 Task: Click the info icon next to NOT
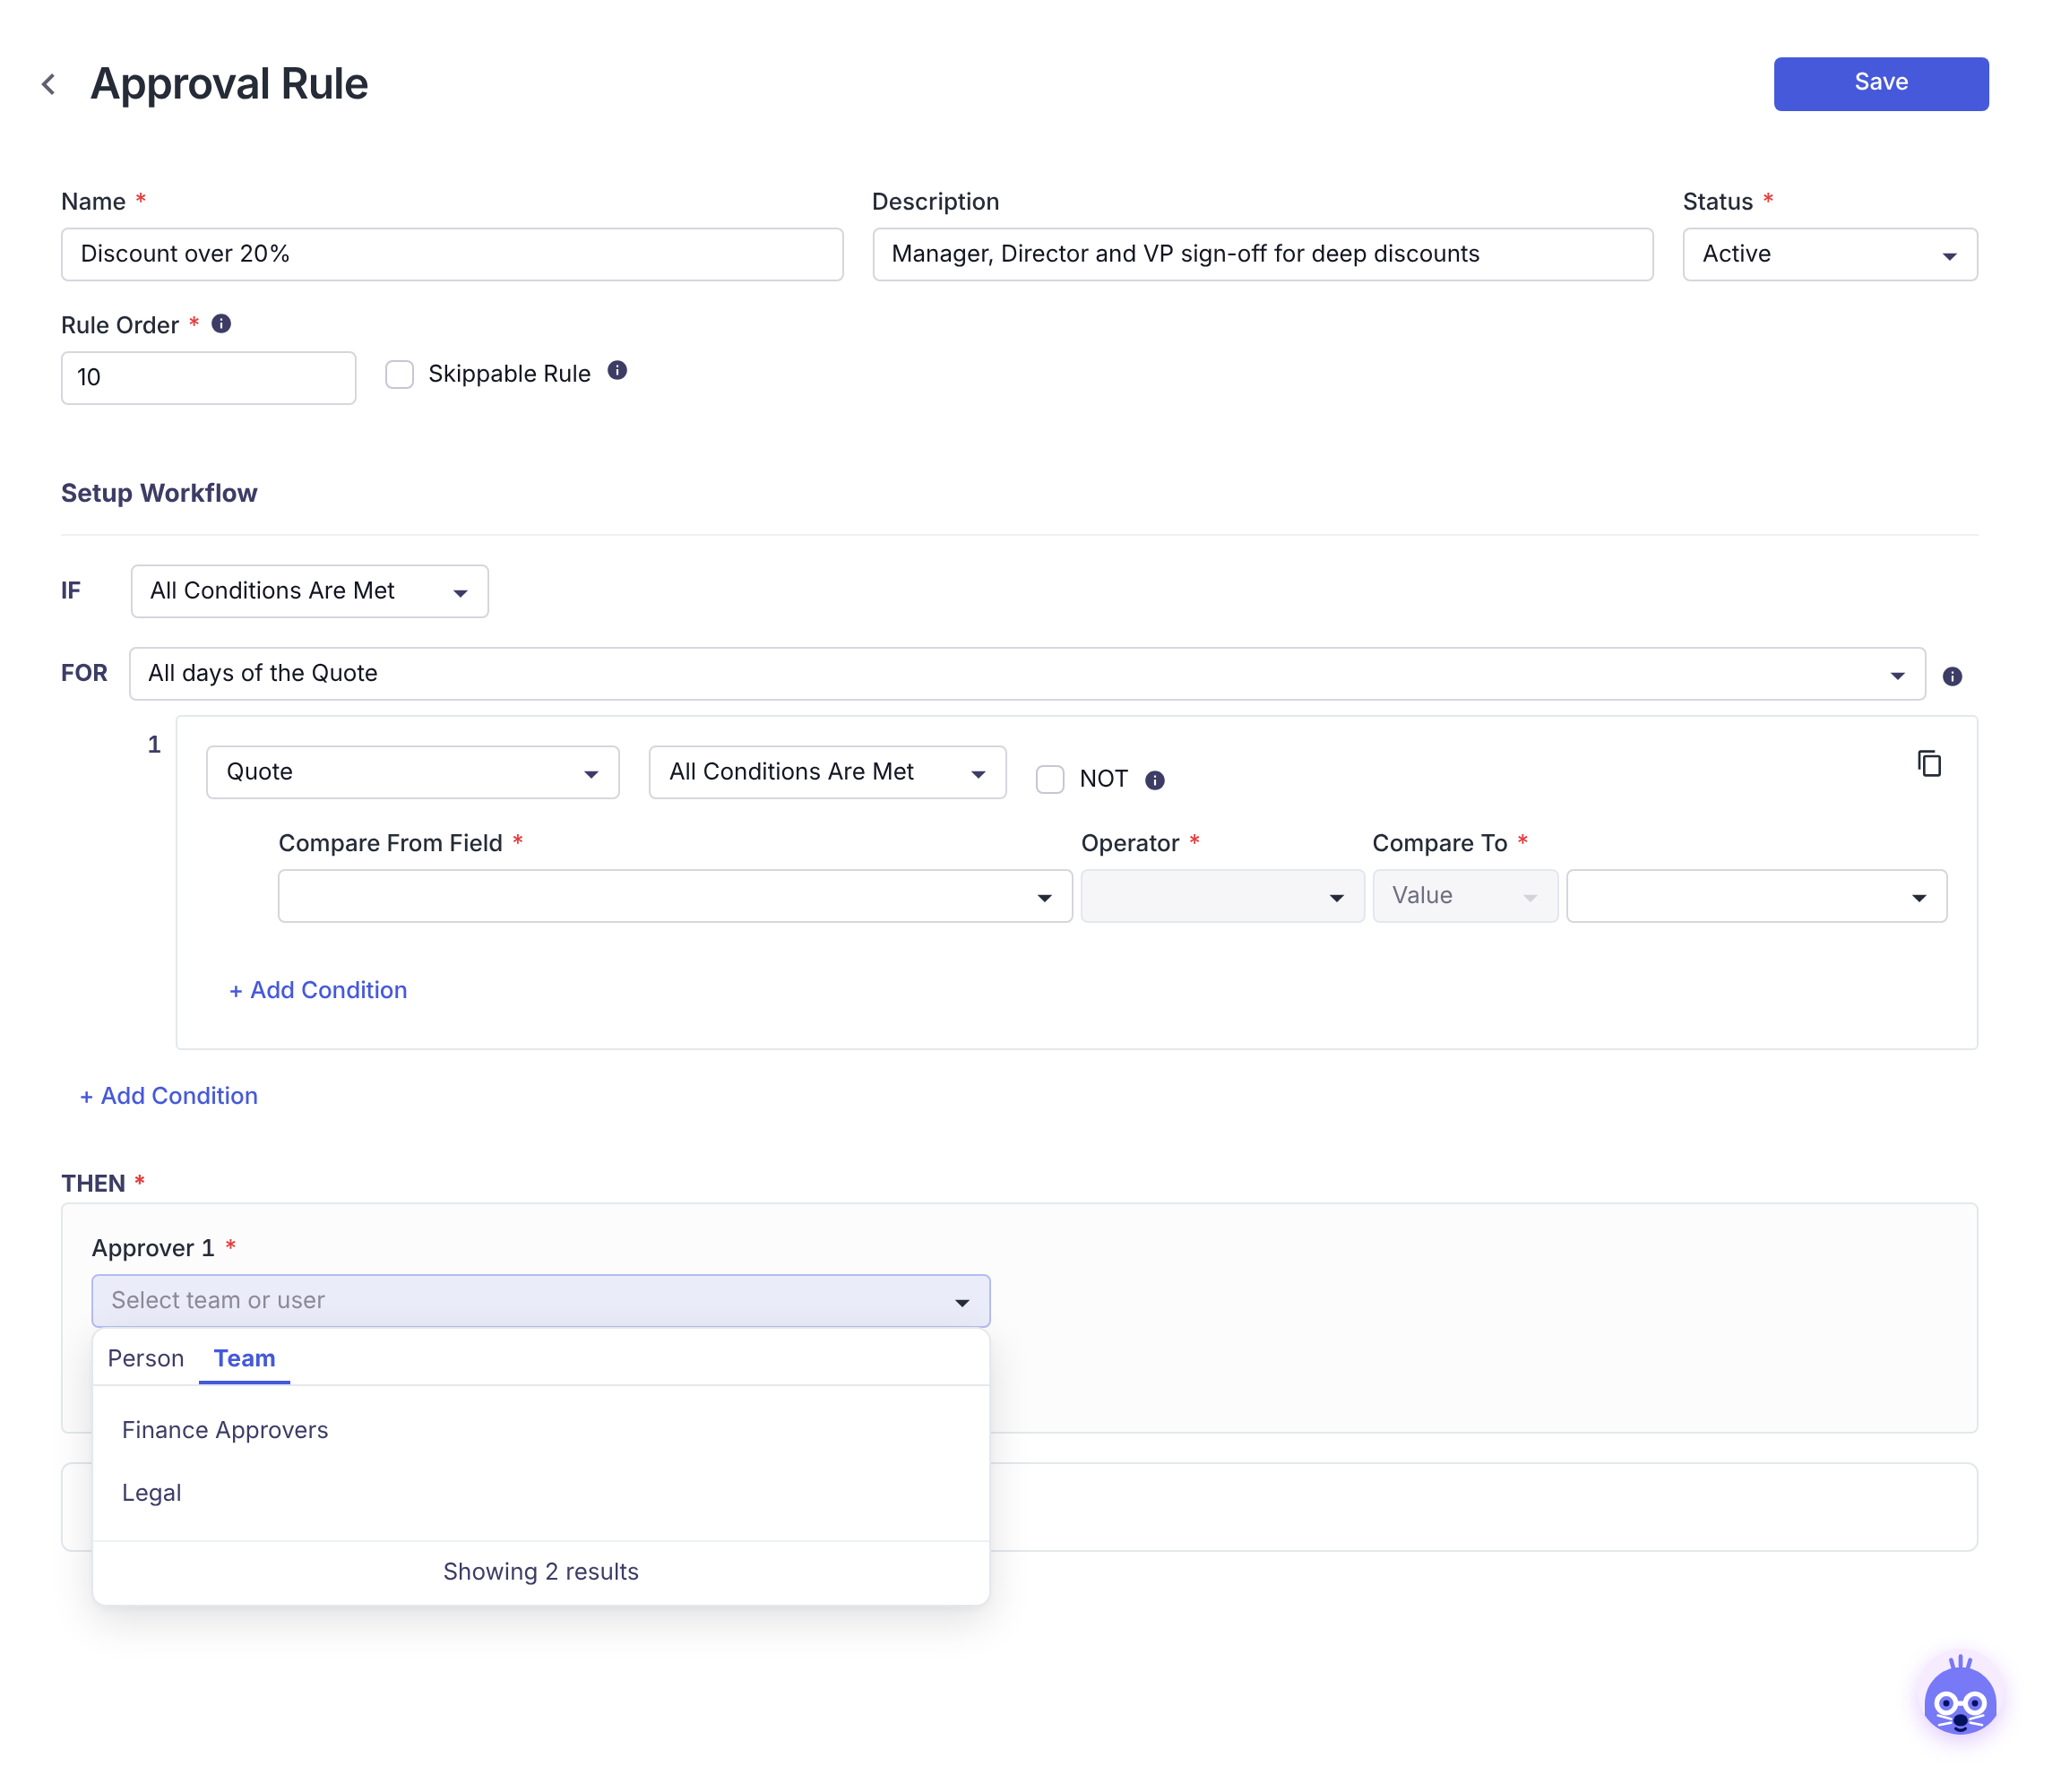1155,780
